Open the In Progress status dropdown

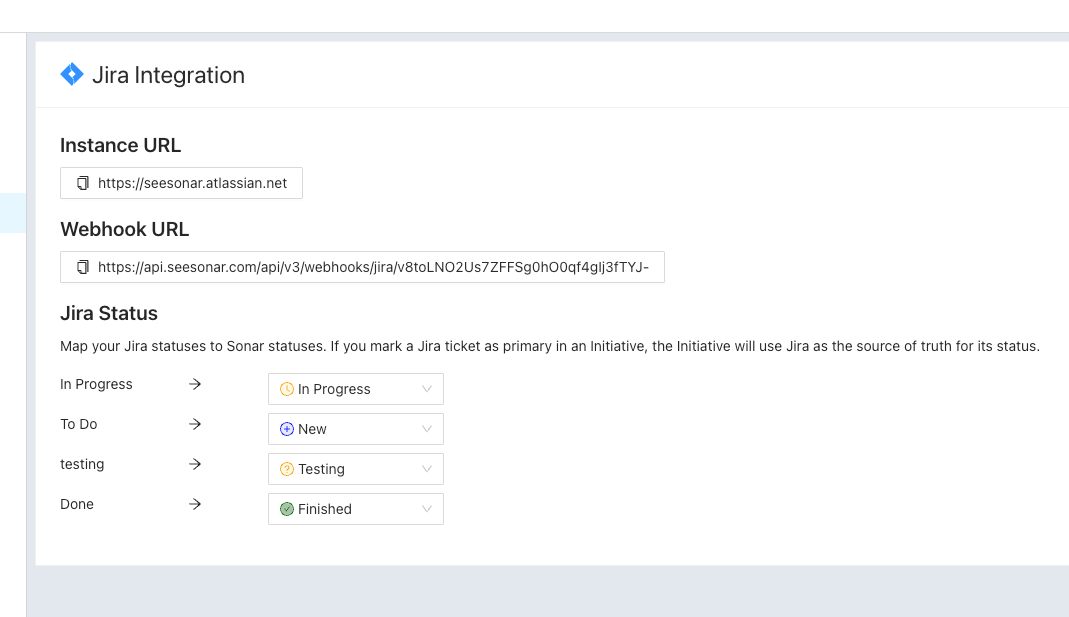click(x=428, y=388)
